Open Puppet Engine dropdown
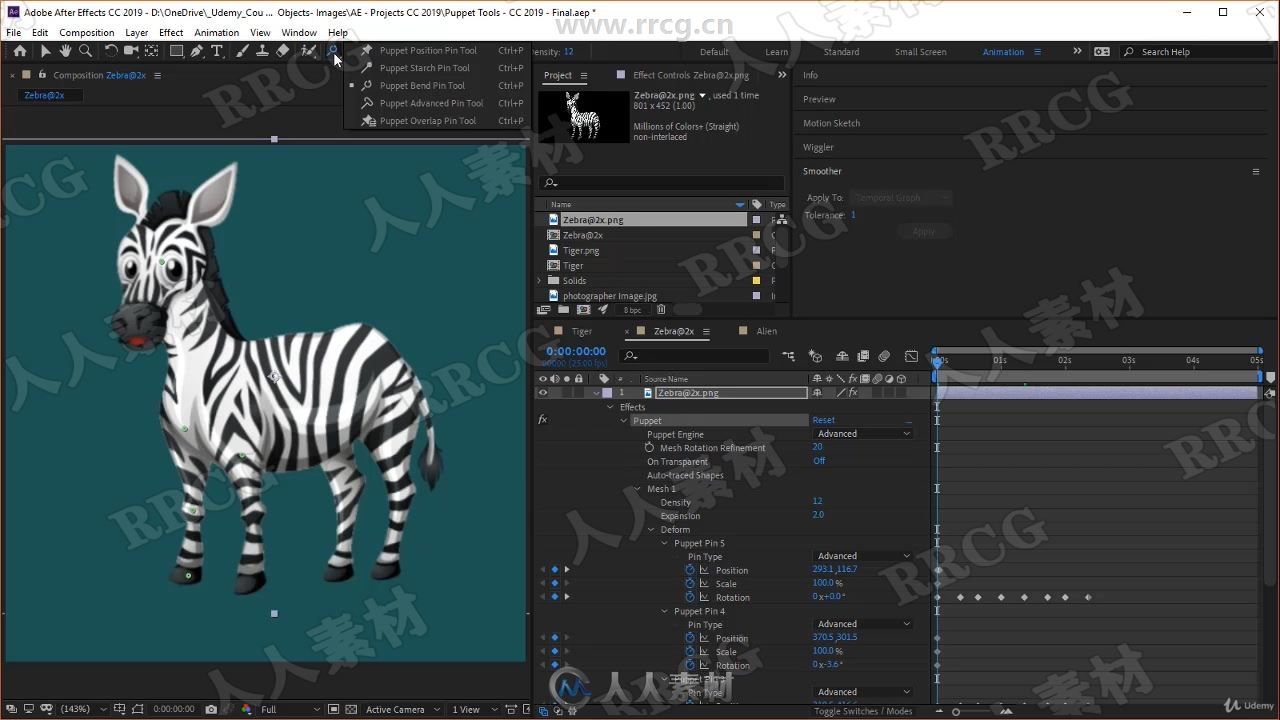Image resolution: width=1280 pixels, height=720 pixels. [863, 434]
